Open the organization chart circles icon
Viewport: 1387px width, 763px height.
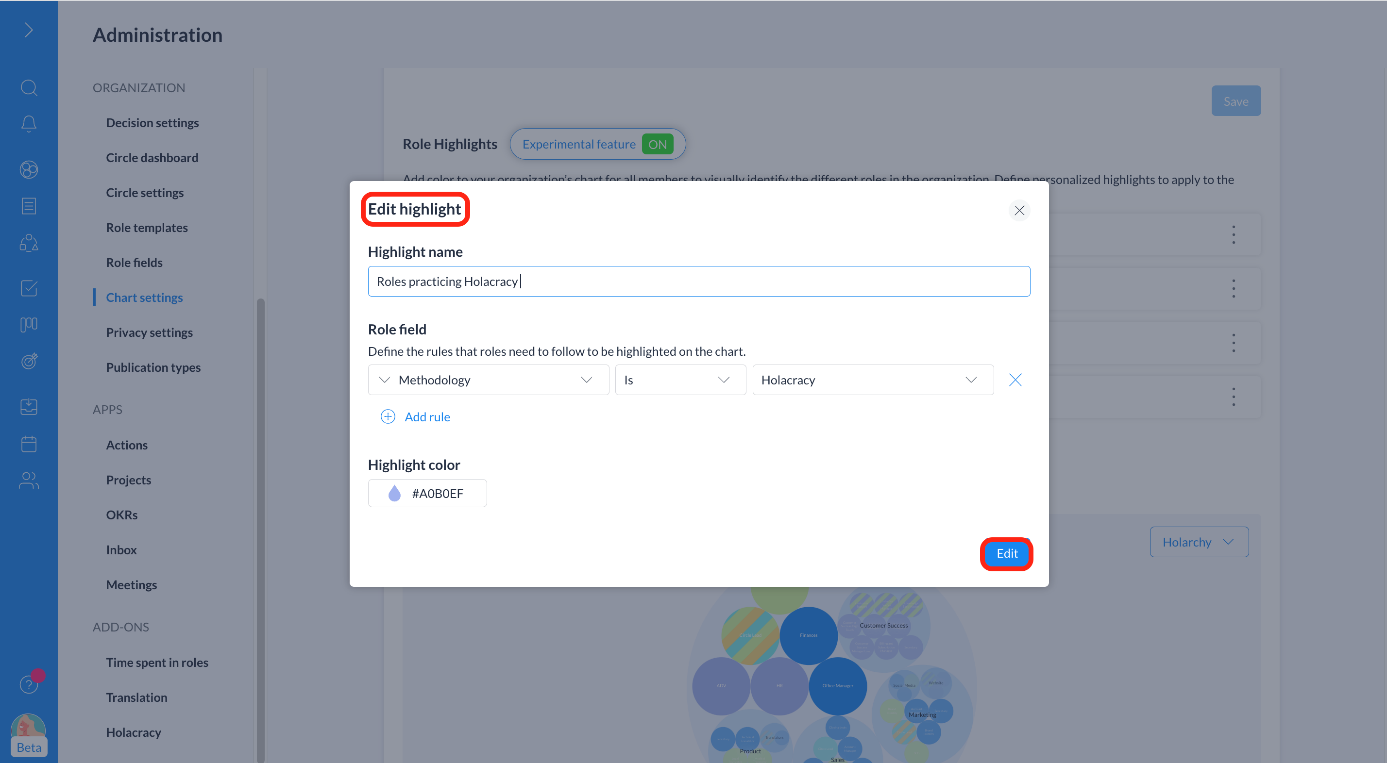pos(29,170)
